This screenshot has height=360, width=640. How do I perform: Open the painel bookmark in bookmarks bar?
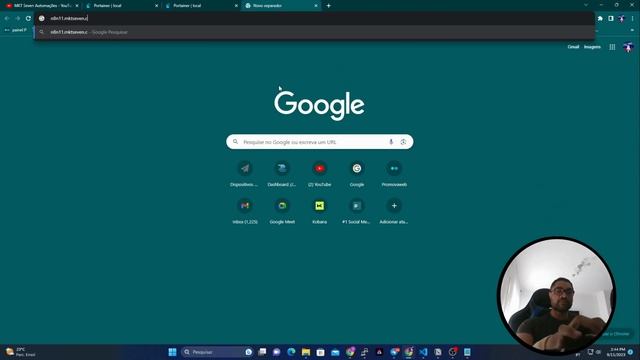click(16, 30)
